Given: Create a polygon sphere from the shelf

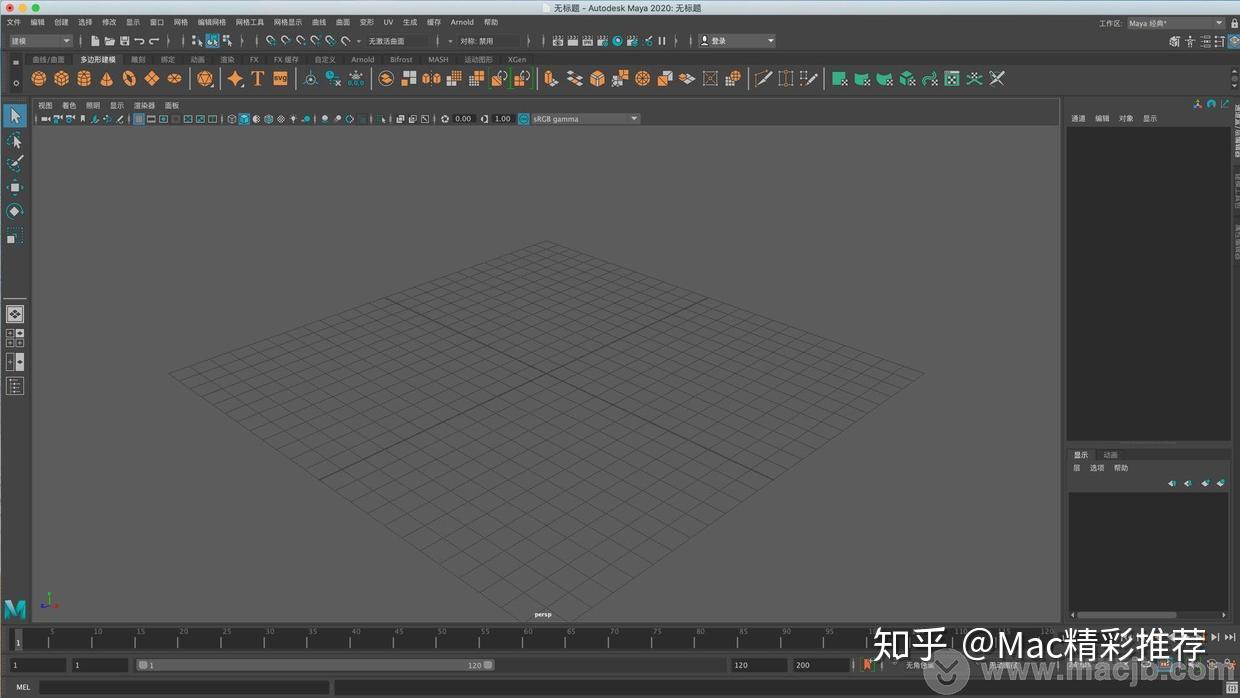Looking at the screenshot, I should [38, 78].
